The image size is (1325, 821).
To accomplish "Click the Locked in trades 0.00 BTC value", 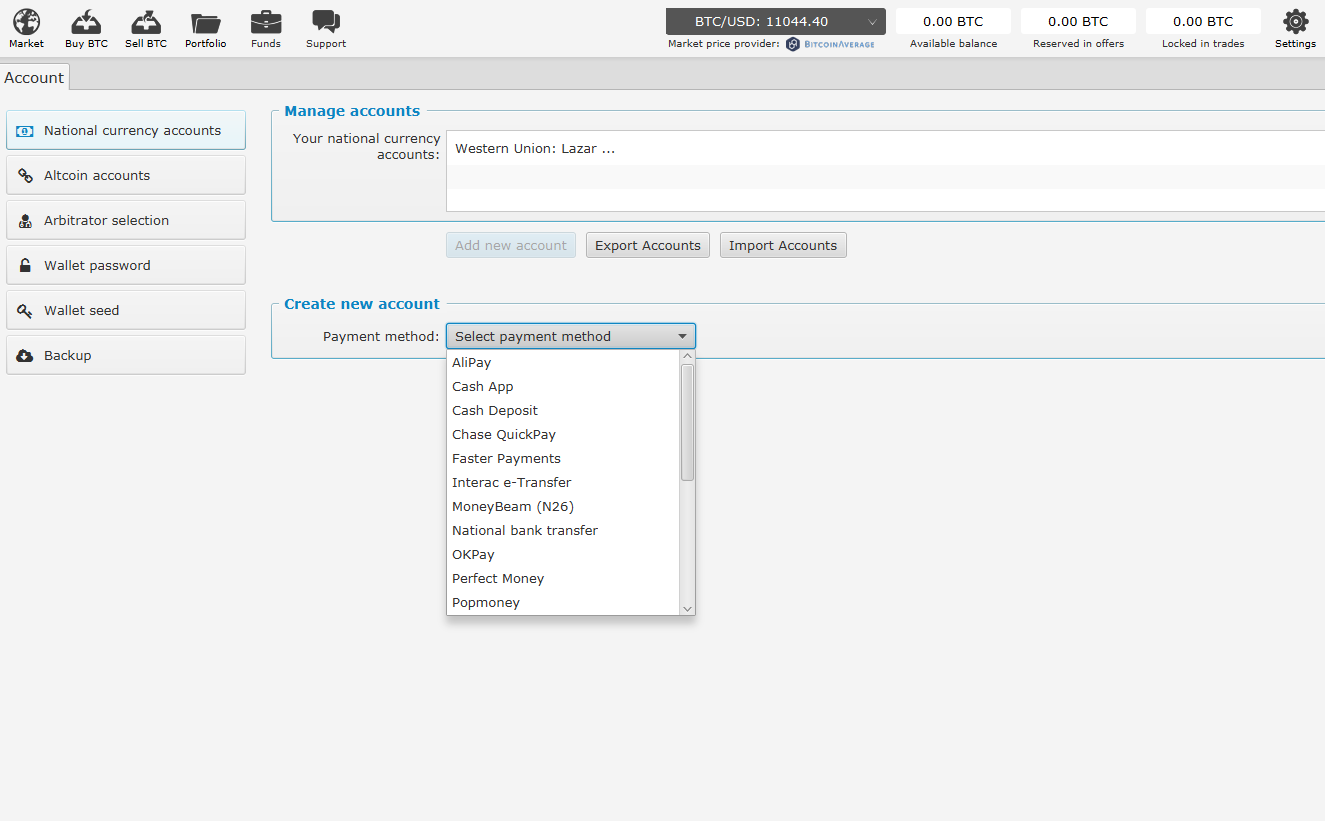I will coord(1203,21).
